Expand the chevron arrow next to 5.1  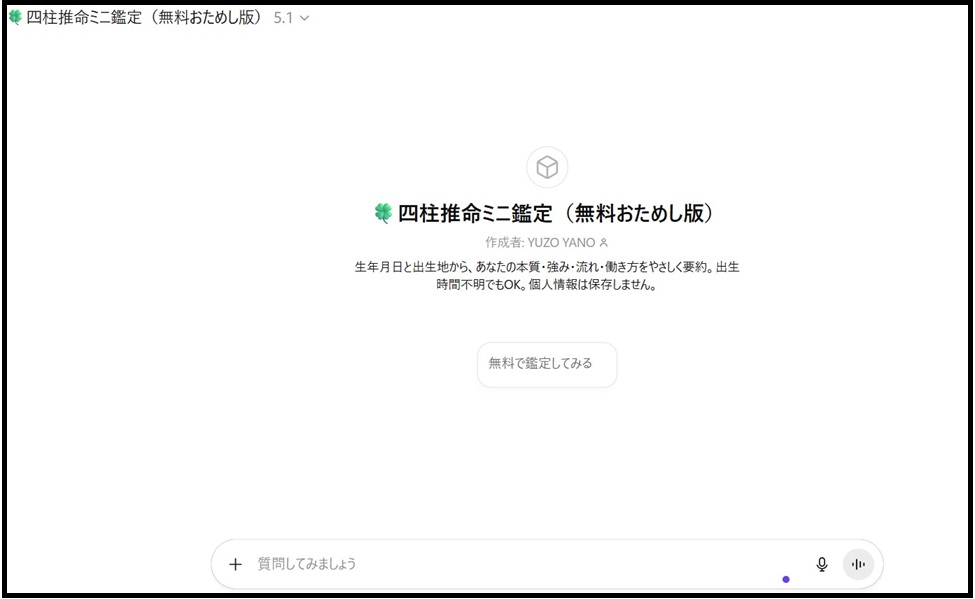305,18
